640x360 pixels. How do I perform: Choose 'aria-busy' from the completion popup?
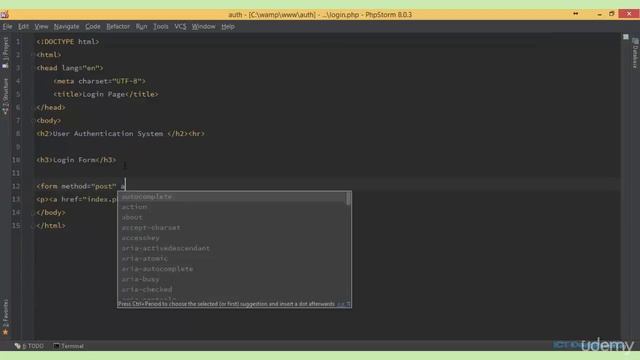coord(232,279)
